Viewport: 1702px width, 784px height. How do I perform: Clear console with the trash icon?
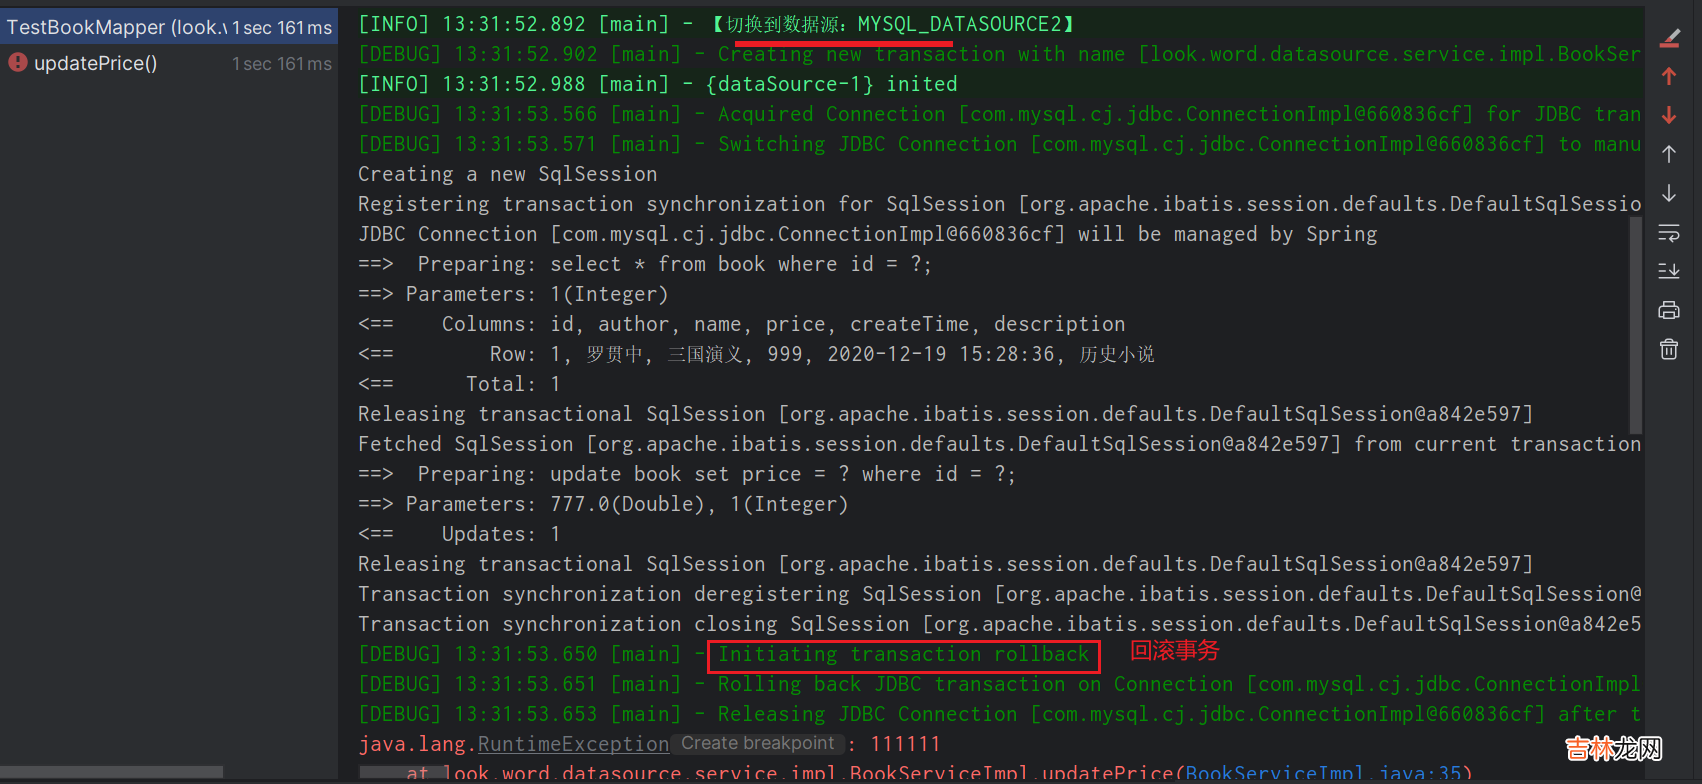point(1669,349)
